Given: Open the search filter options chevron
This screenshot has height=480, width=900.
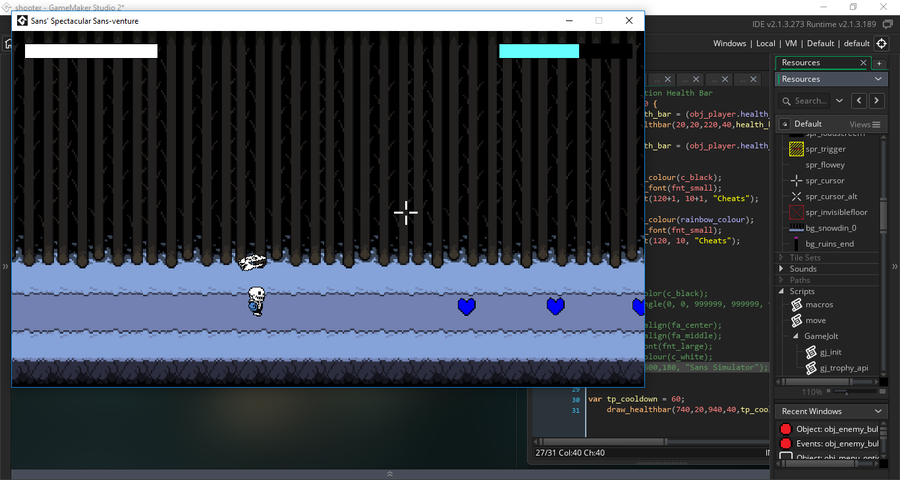Looking at the screenshot, I should [x=839, y=101].
